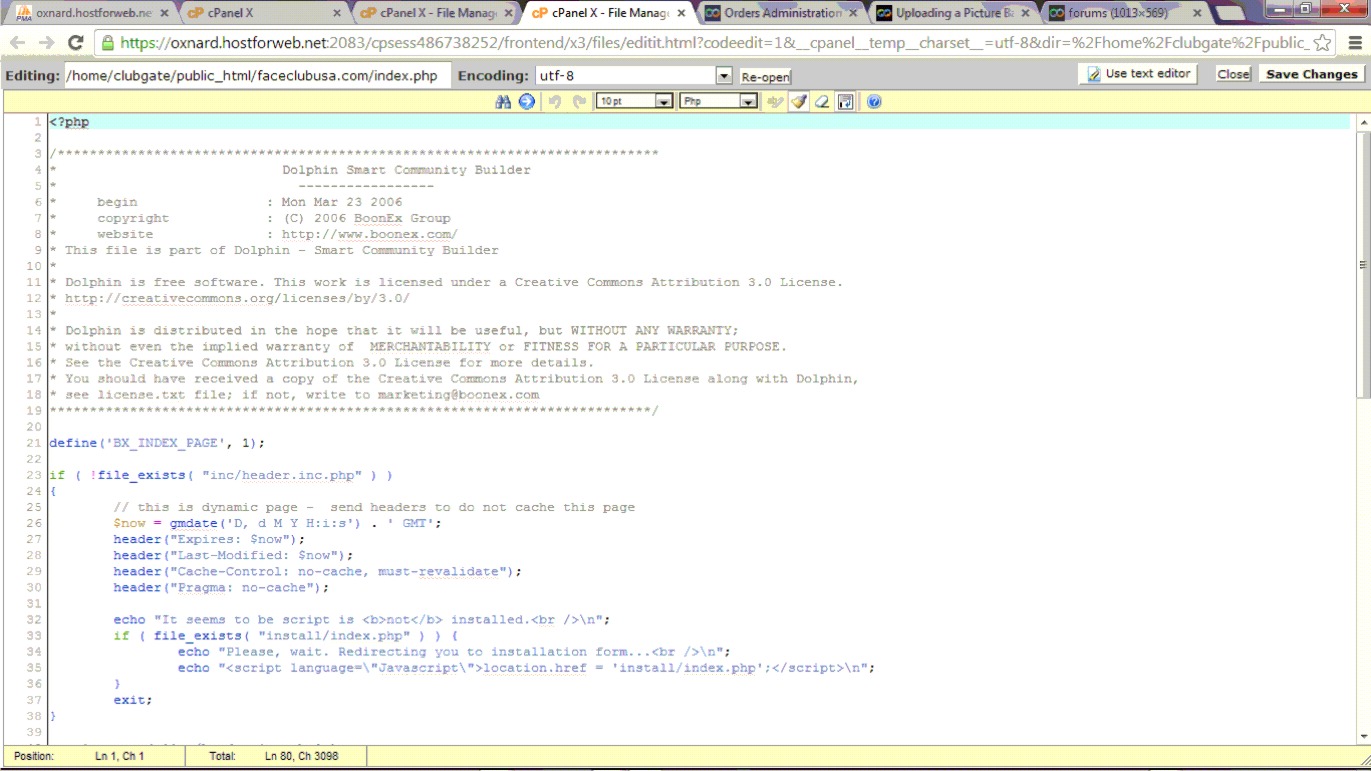Image resolution: width=1371 pixels, height=771 pixels.
Task: Click the Save Changes button
Action: 1311,74
